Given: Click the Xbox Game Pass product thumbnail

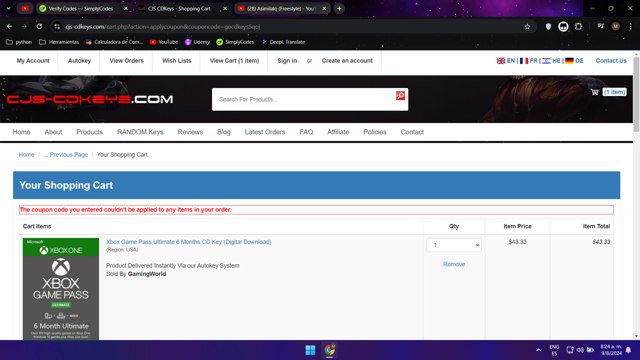Looking at the screenshot, I should (61, 289).
